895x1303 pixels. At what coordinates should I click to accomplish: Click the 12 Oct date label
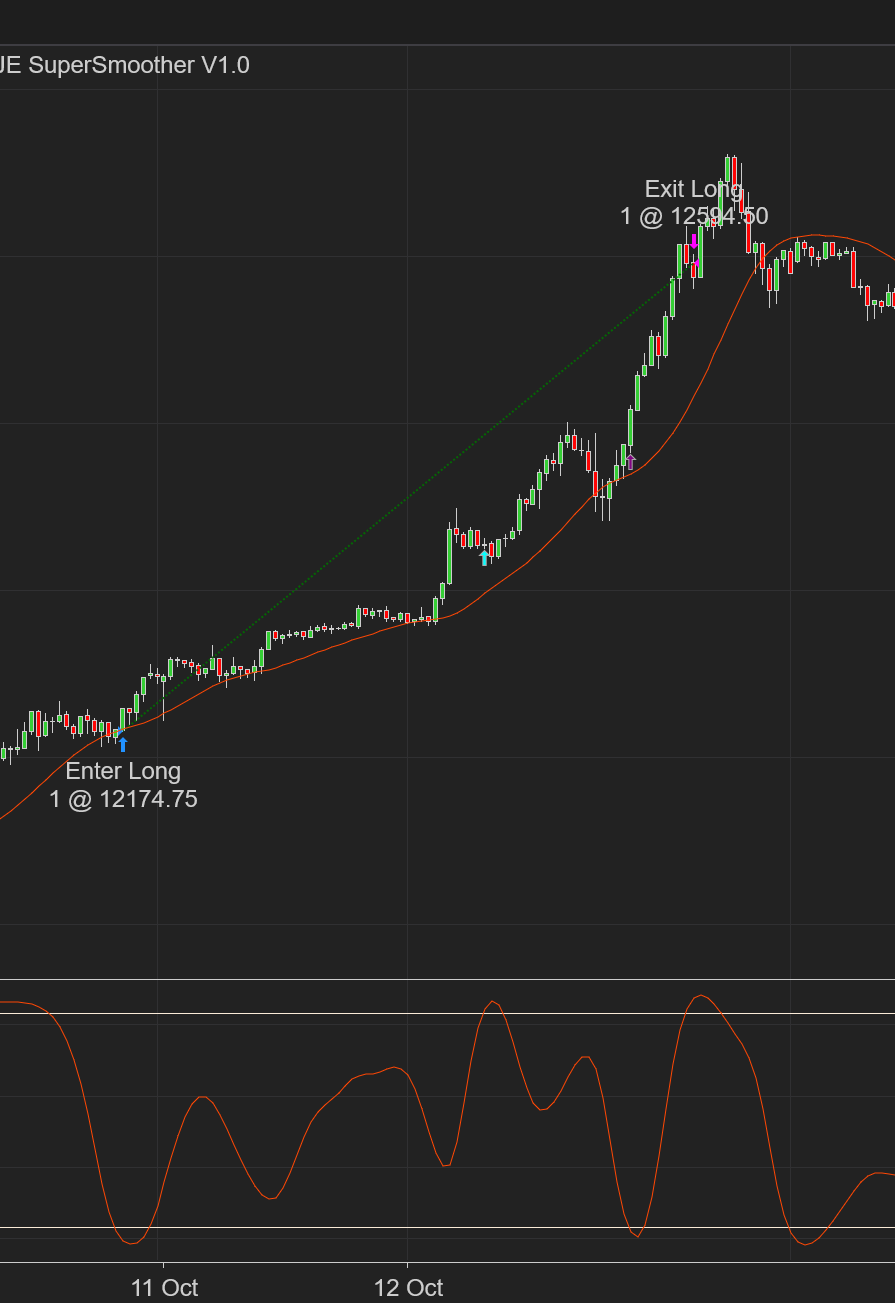coord(408,1287)
